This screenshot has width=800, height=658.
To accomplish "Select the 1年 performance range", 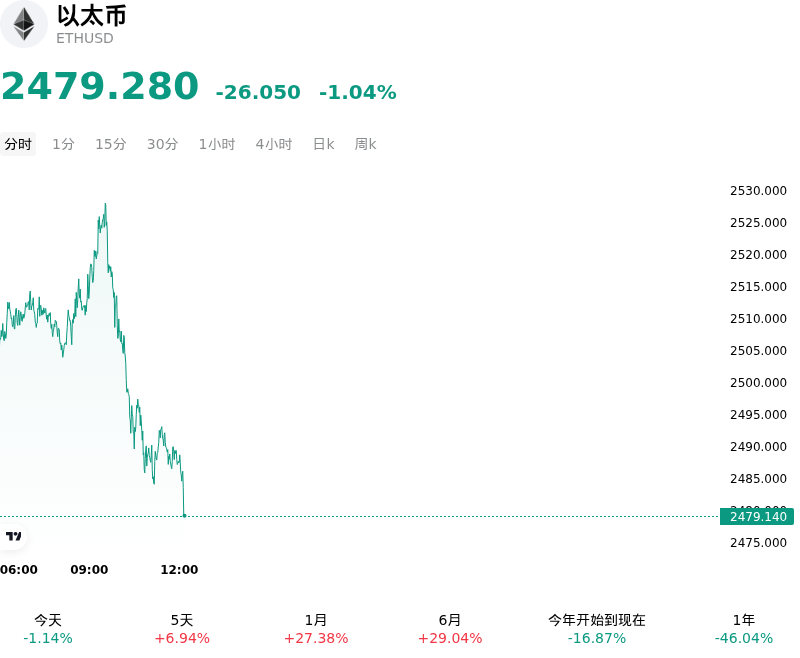I will point(744,629).
